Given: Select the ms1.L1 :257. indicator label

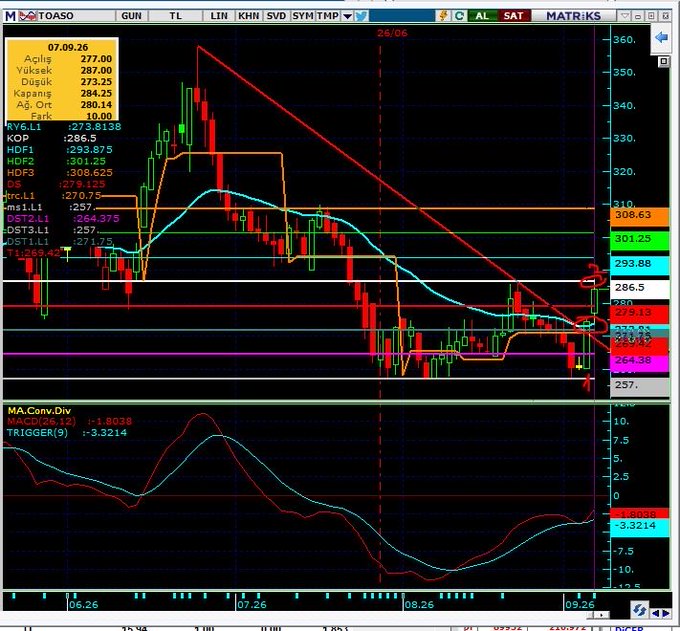Looking at the screenshot, I should coord(50,207).
